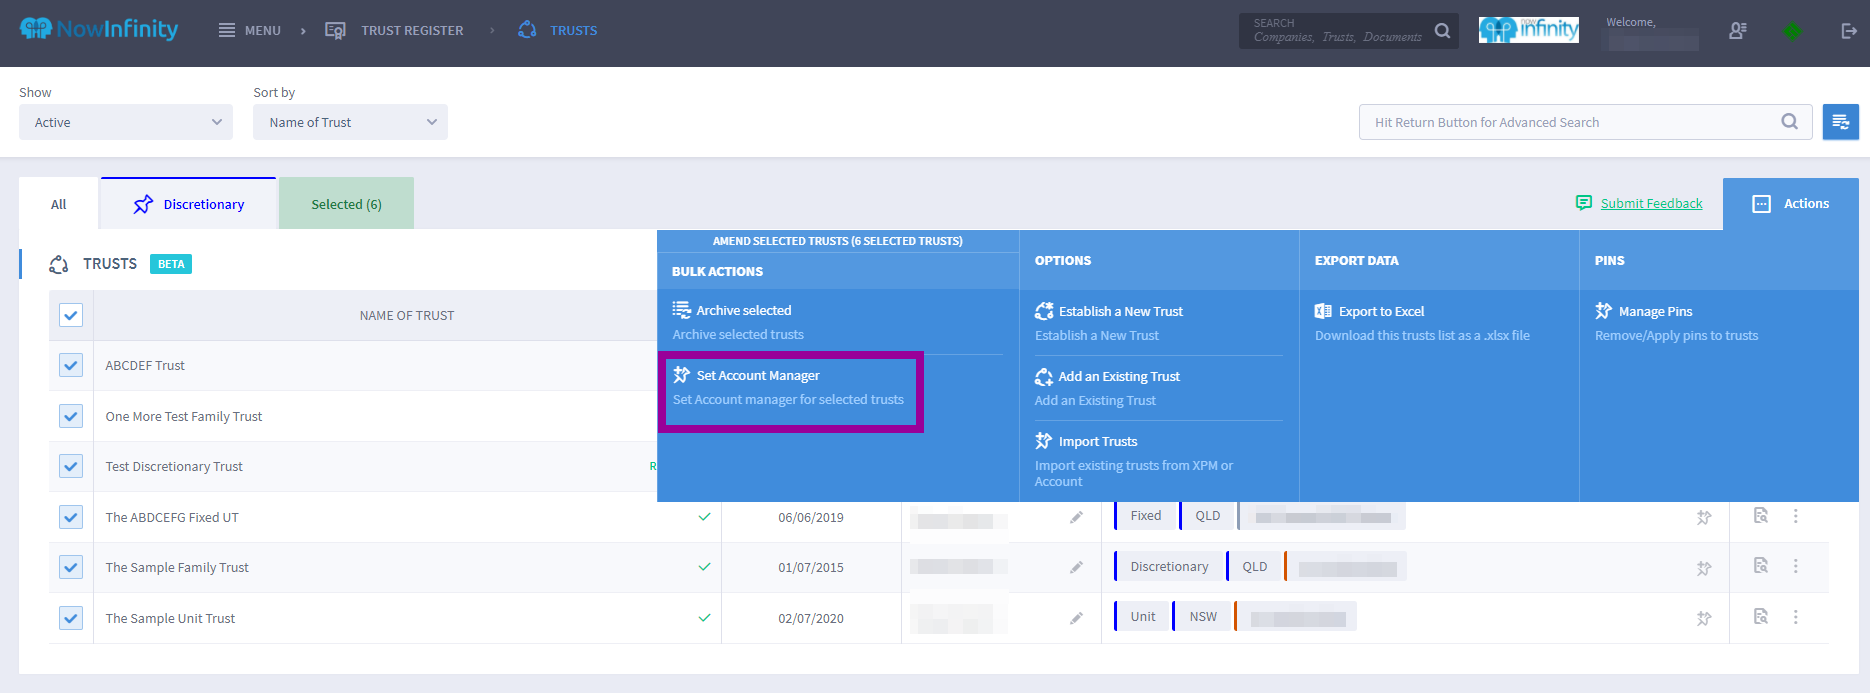Click the global search magnifier icon

click(1442, 31)
